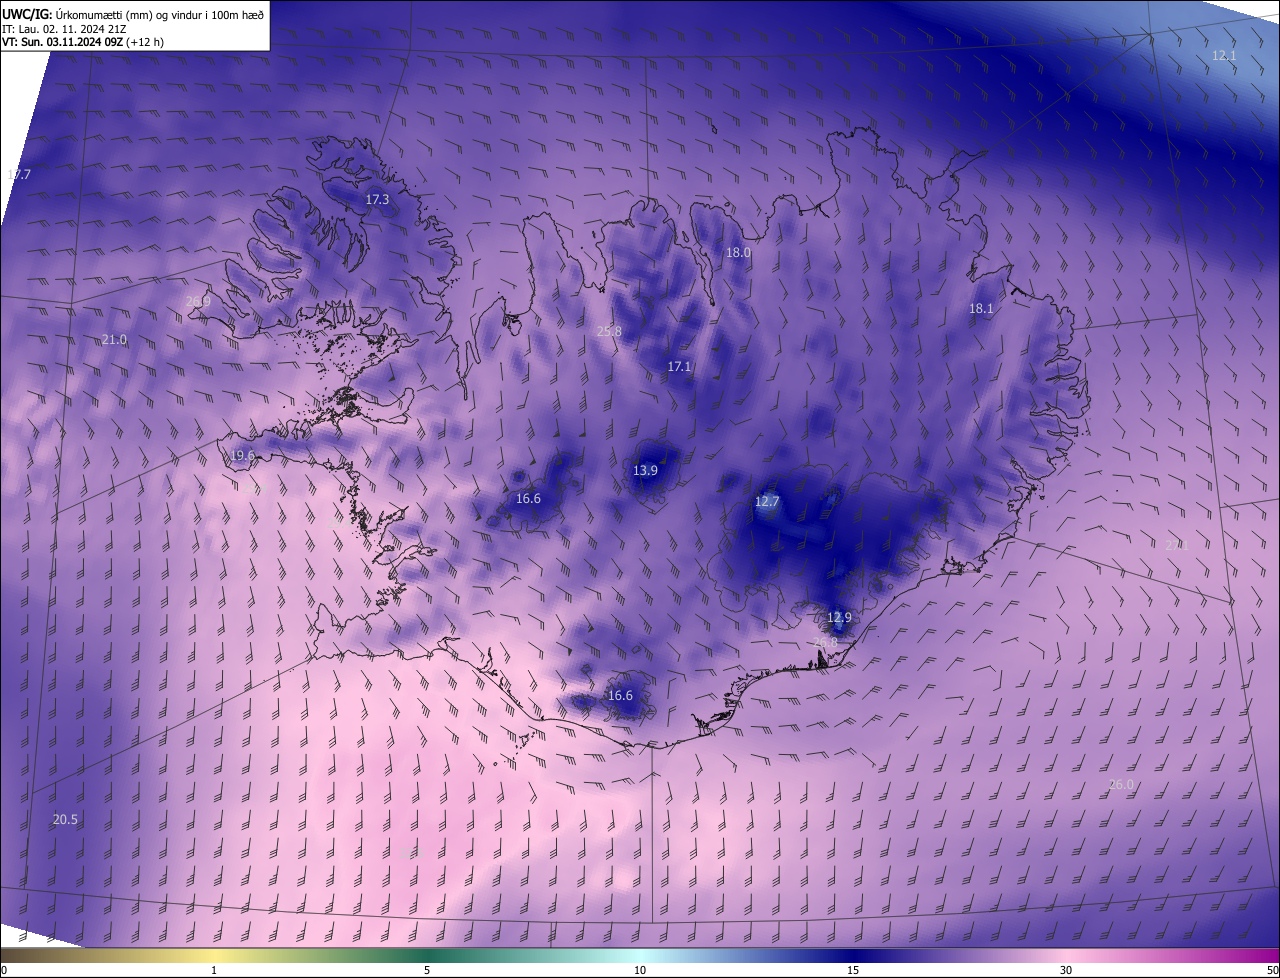Click the 16.6 label near the south coast

click(620, 696)
